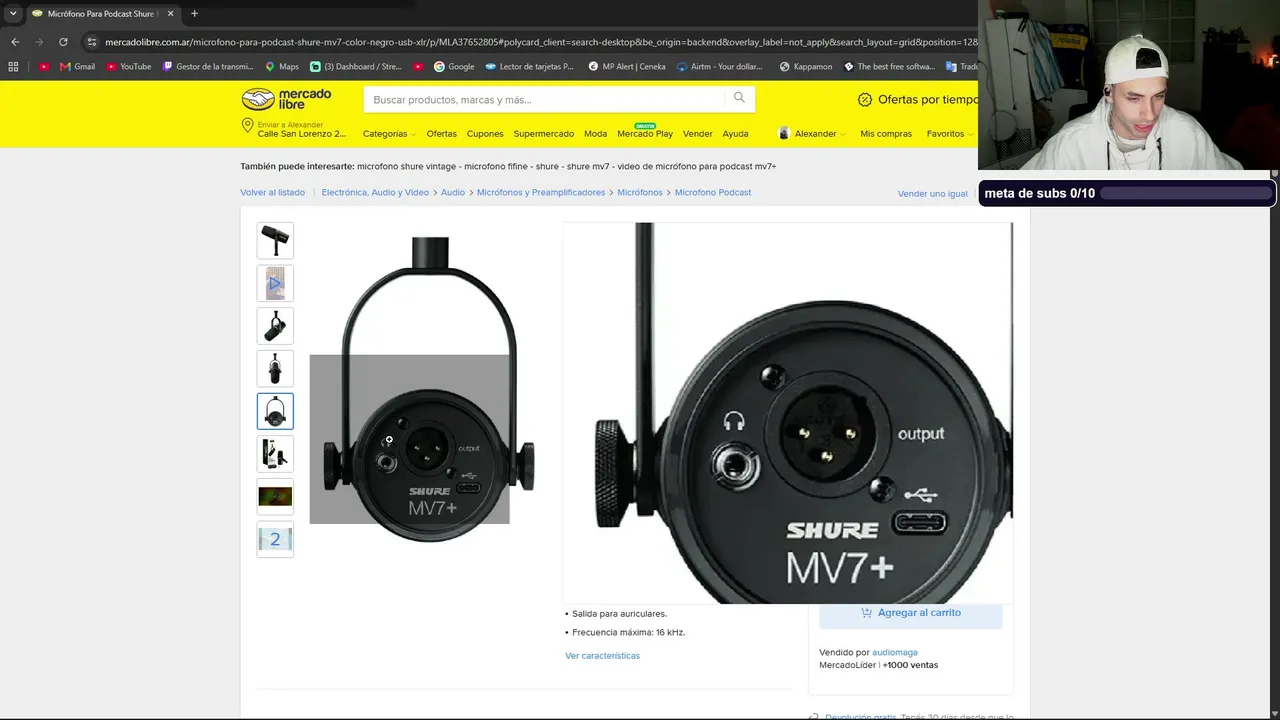Image resolution: width=1280 pixels, height=720 pixels.
Task: Open the tab search dropdown arrow
Action: 13,13
